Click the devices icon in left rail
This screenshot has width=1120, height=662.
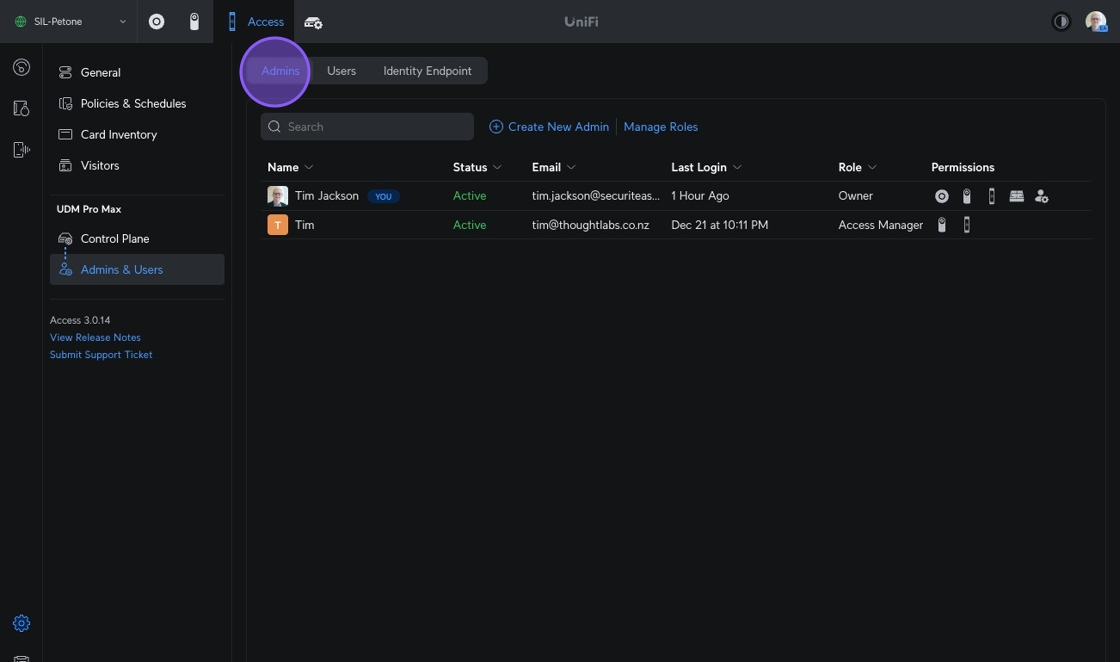pos(21,108)
